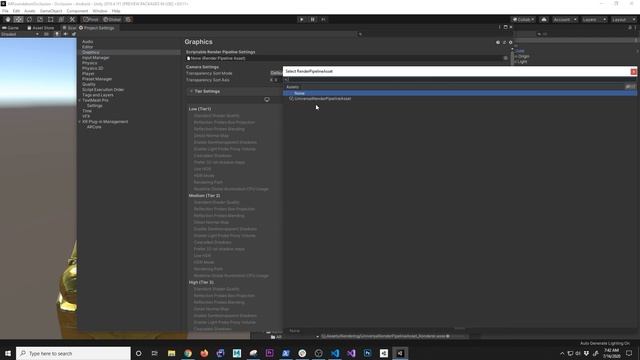Open the Layers dropdown
The width and height of the screenshot is (640, 360).
594,20
